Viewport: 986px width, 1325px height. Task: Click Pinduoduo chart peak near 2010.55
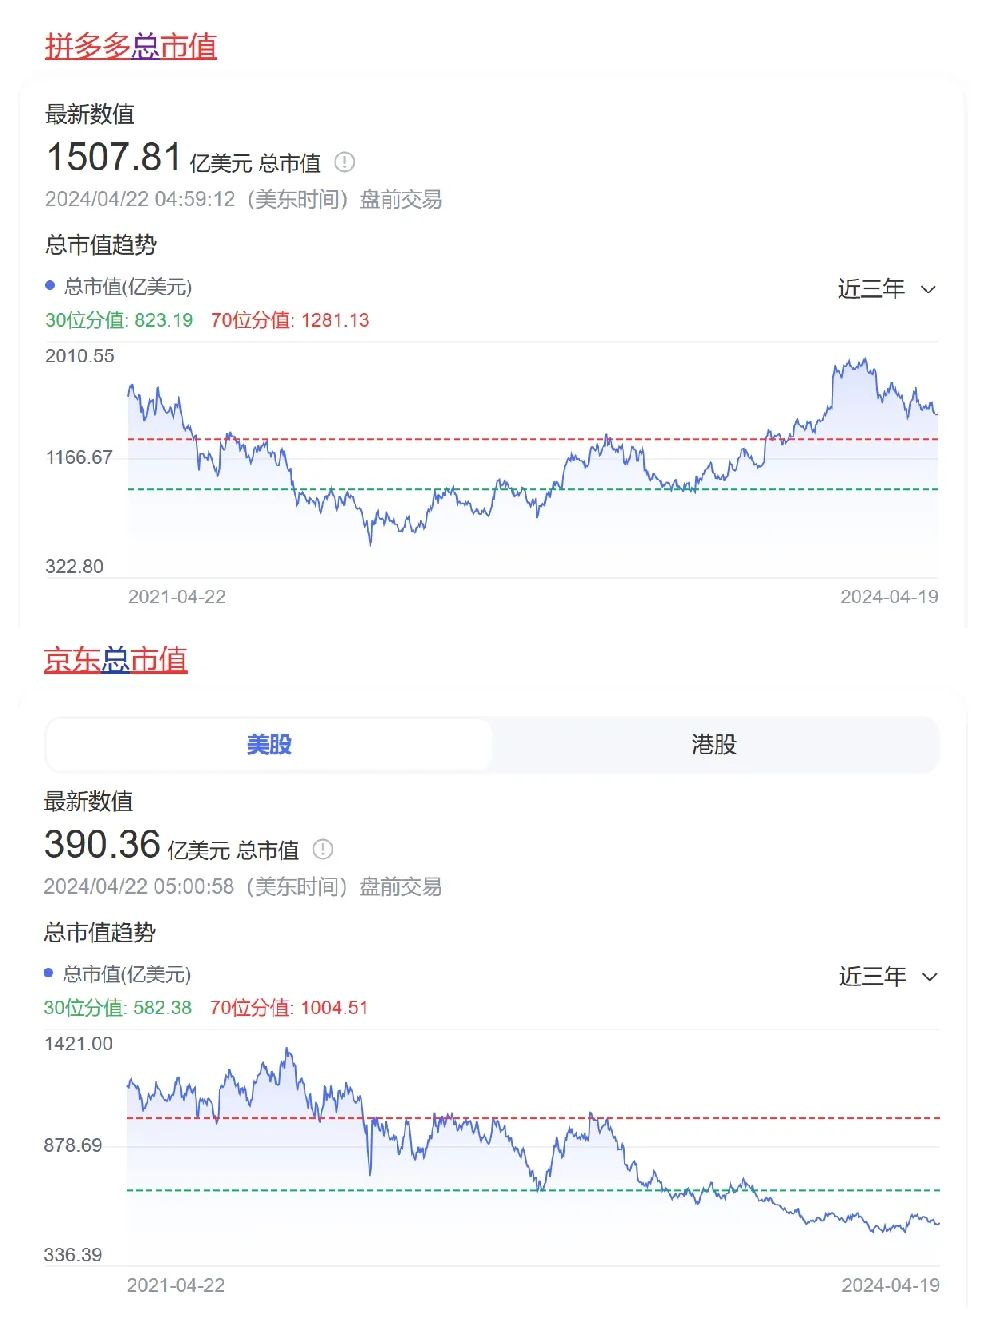click(862, 362)
